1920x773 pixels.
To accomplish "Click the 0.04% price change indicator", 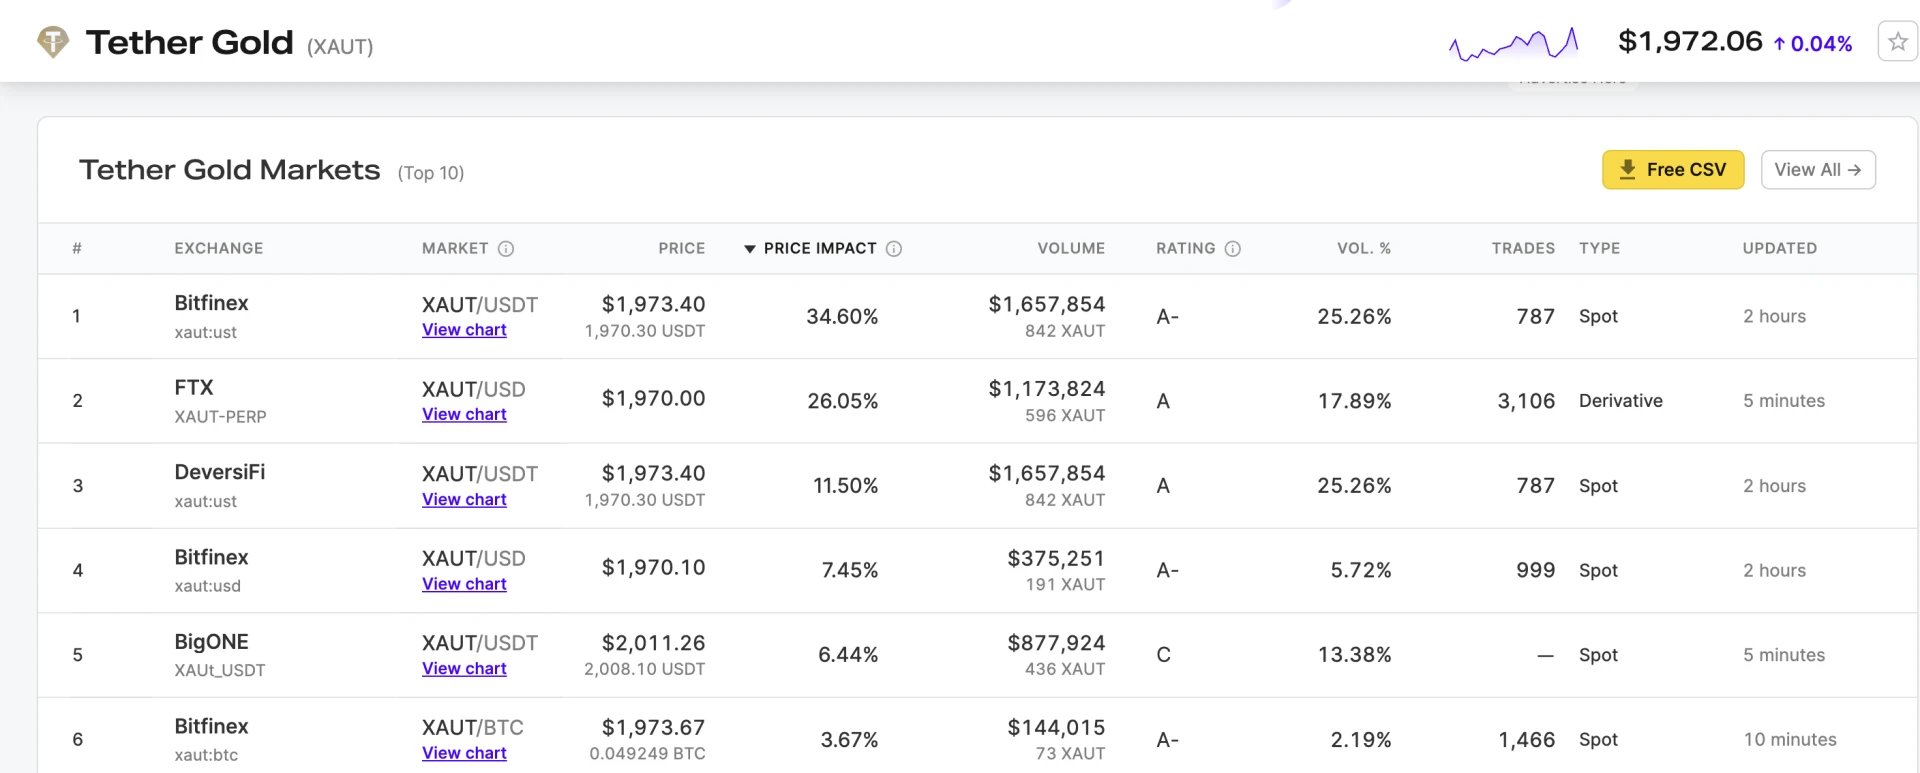I will pyautogui.click(x=1813, y=44).
